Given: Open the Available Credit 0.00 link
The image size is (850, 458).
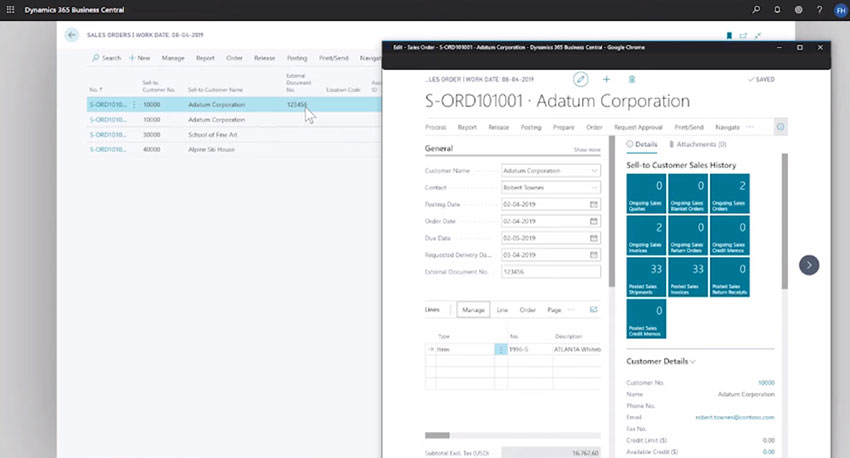Looking at the screenshot, I should [x=769, y=452].
